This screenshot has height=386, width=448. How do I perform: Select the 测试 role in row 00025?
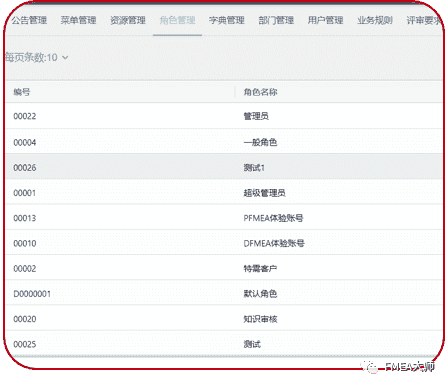[252, 344]
